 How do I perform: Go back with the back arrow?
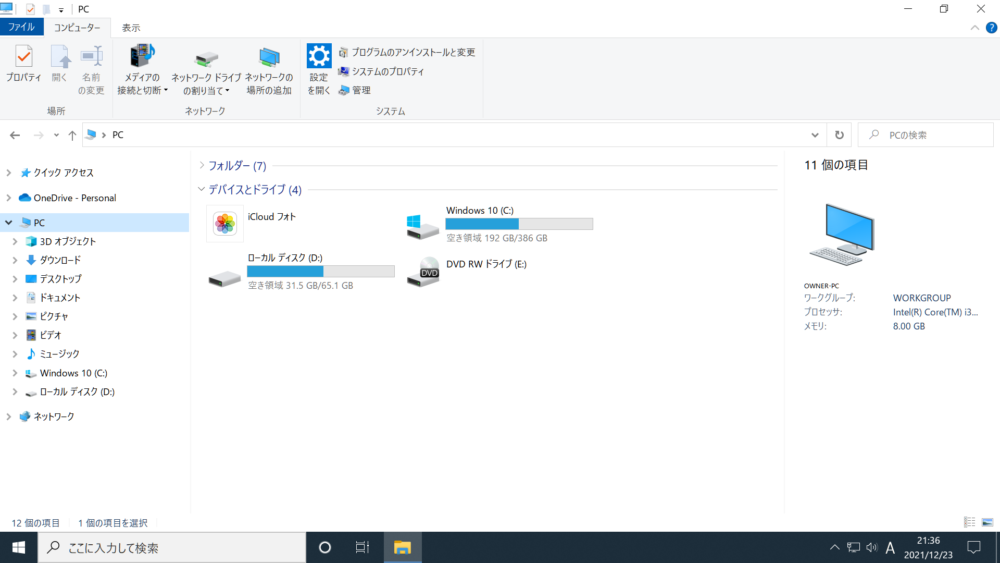pos(15,135)
